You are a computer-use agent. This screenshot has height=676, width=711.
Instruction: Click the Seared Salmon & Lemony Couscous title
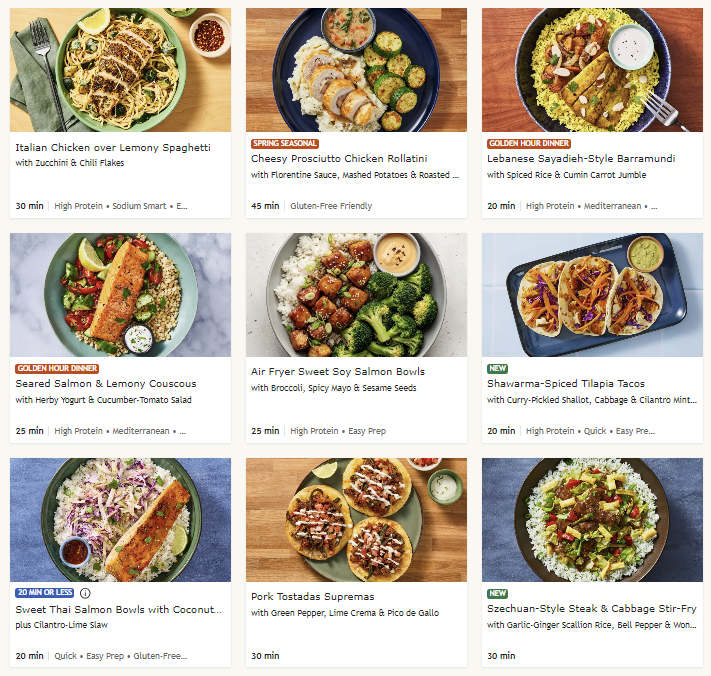pyautogui.click(x=106, y=384)
